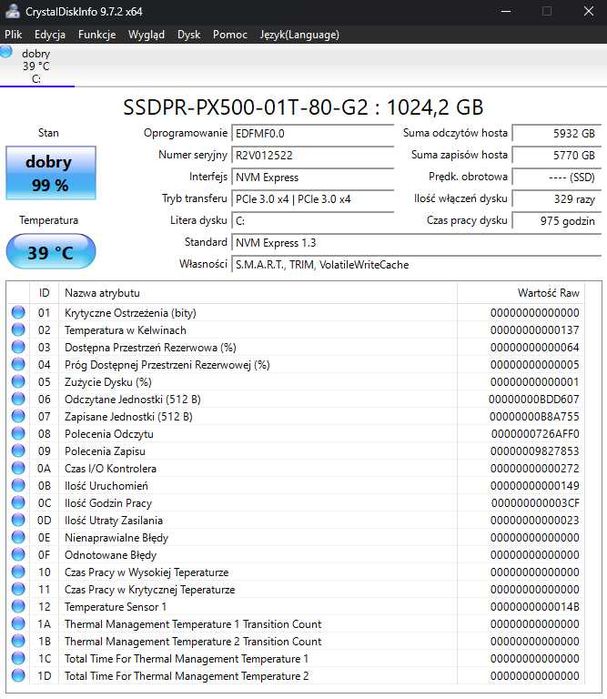
Task: Click the status orb for Czas Pracy w Wysokiej Teperaturze
Action: coord(18,572)
